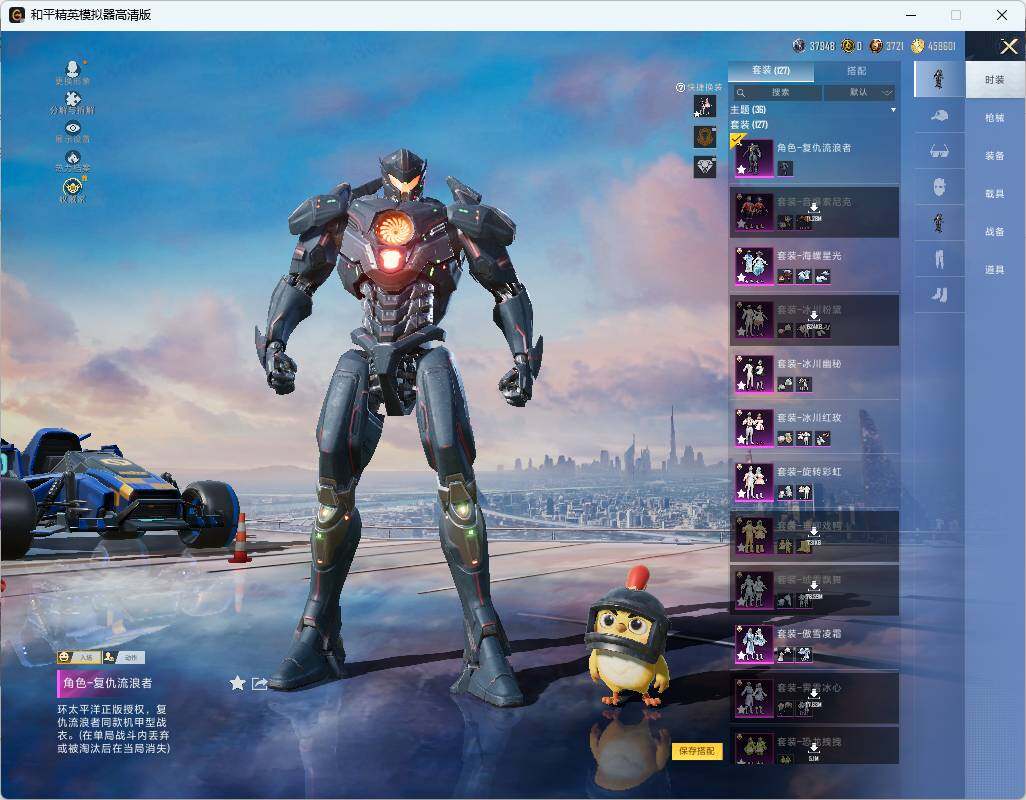
Task: Open the 时装 fashion menu
Action: [995, 80]
